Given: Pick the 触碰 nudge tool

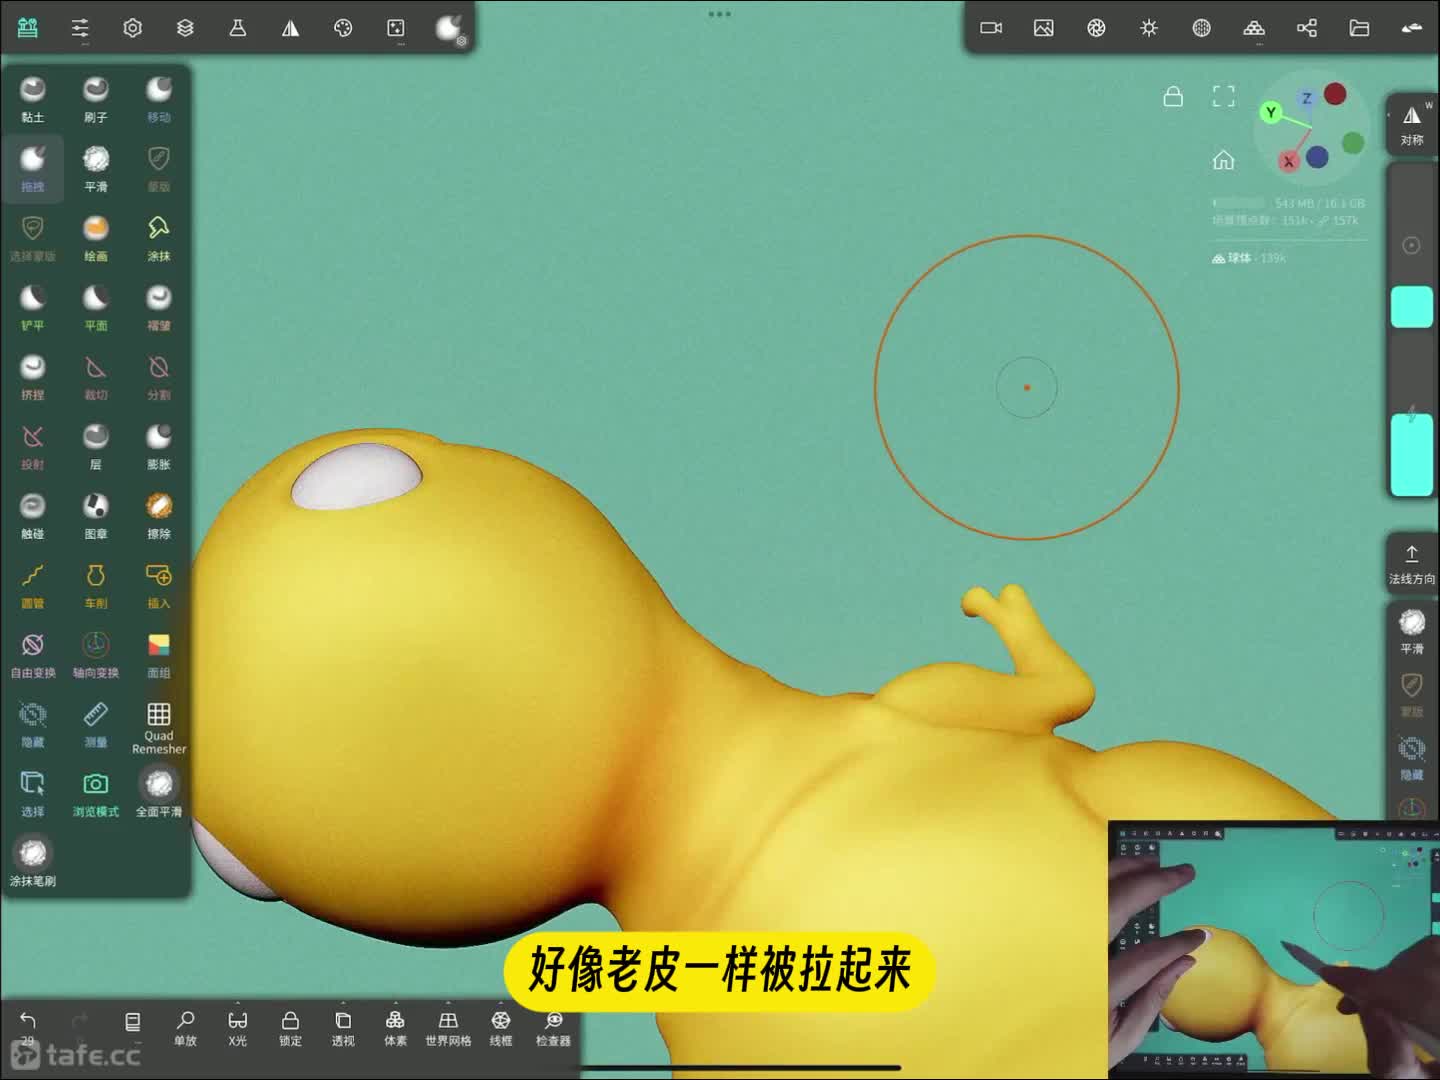Looking at the screenshot, I should coord(33,515).
